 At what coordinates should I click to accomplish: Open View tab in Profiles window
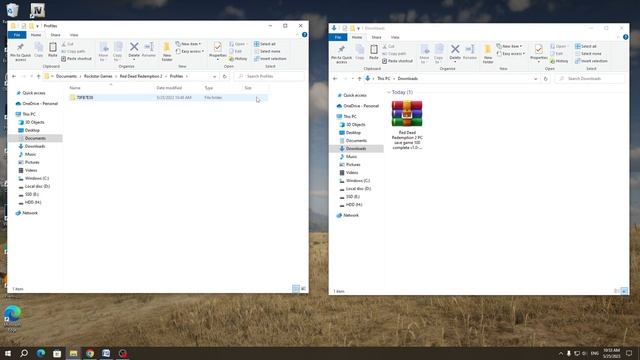tap(74, 35)
